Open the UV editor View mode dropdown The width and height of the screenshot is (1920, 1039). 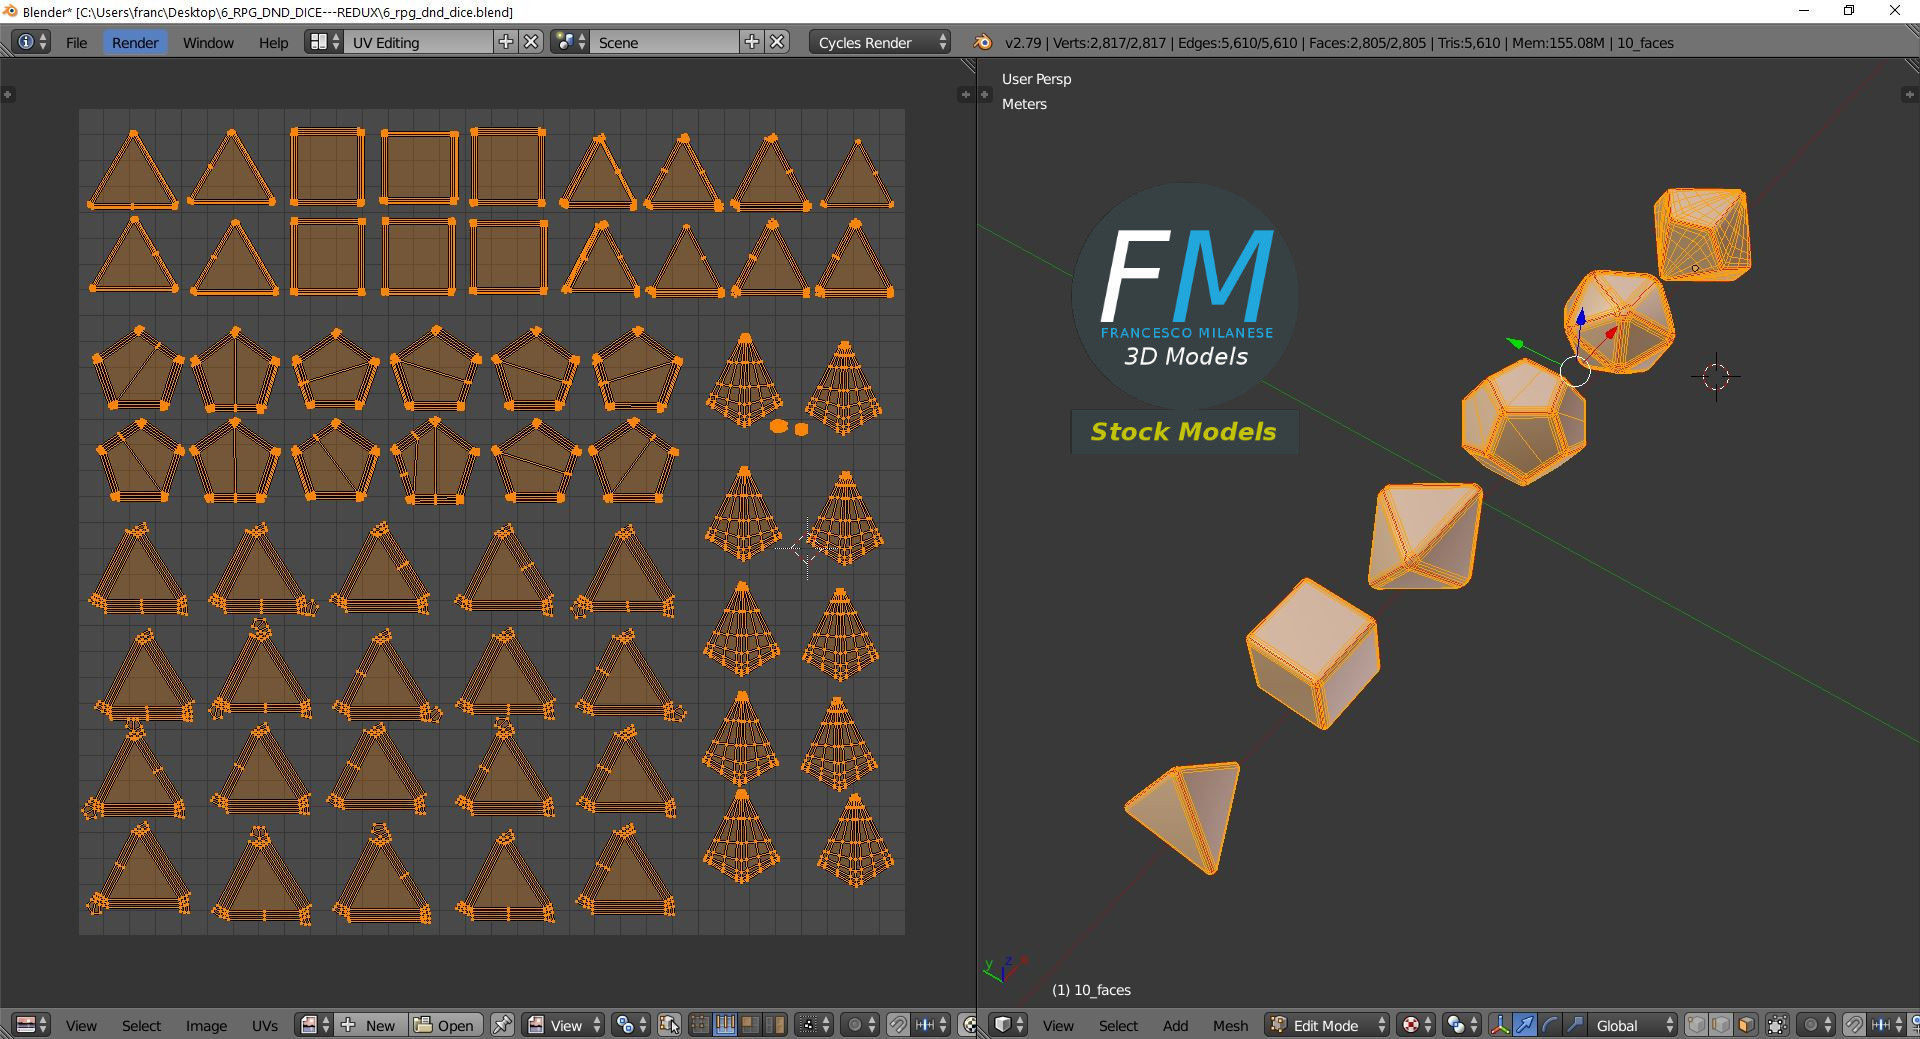click(564, 1025)
